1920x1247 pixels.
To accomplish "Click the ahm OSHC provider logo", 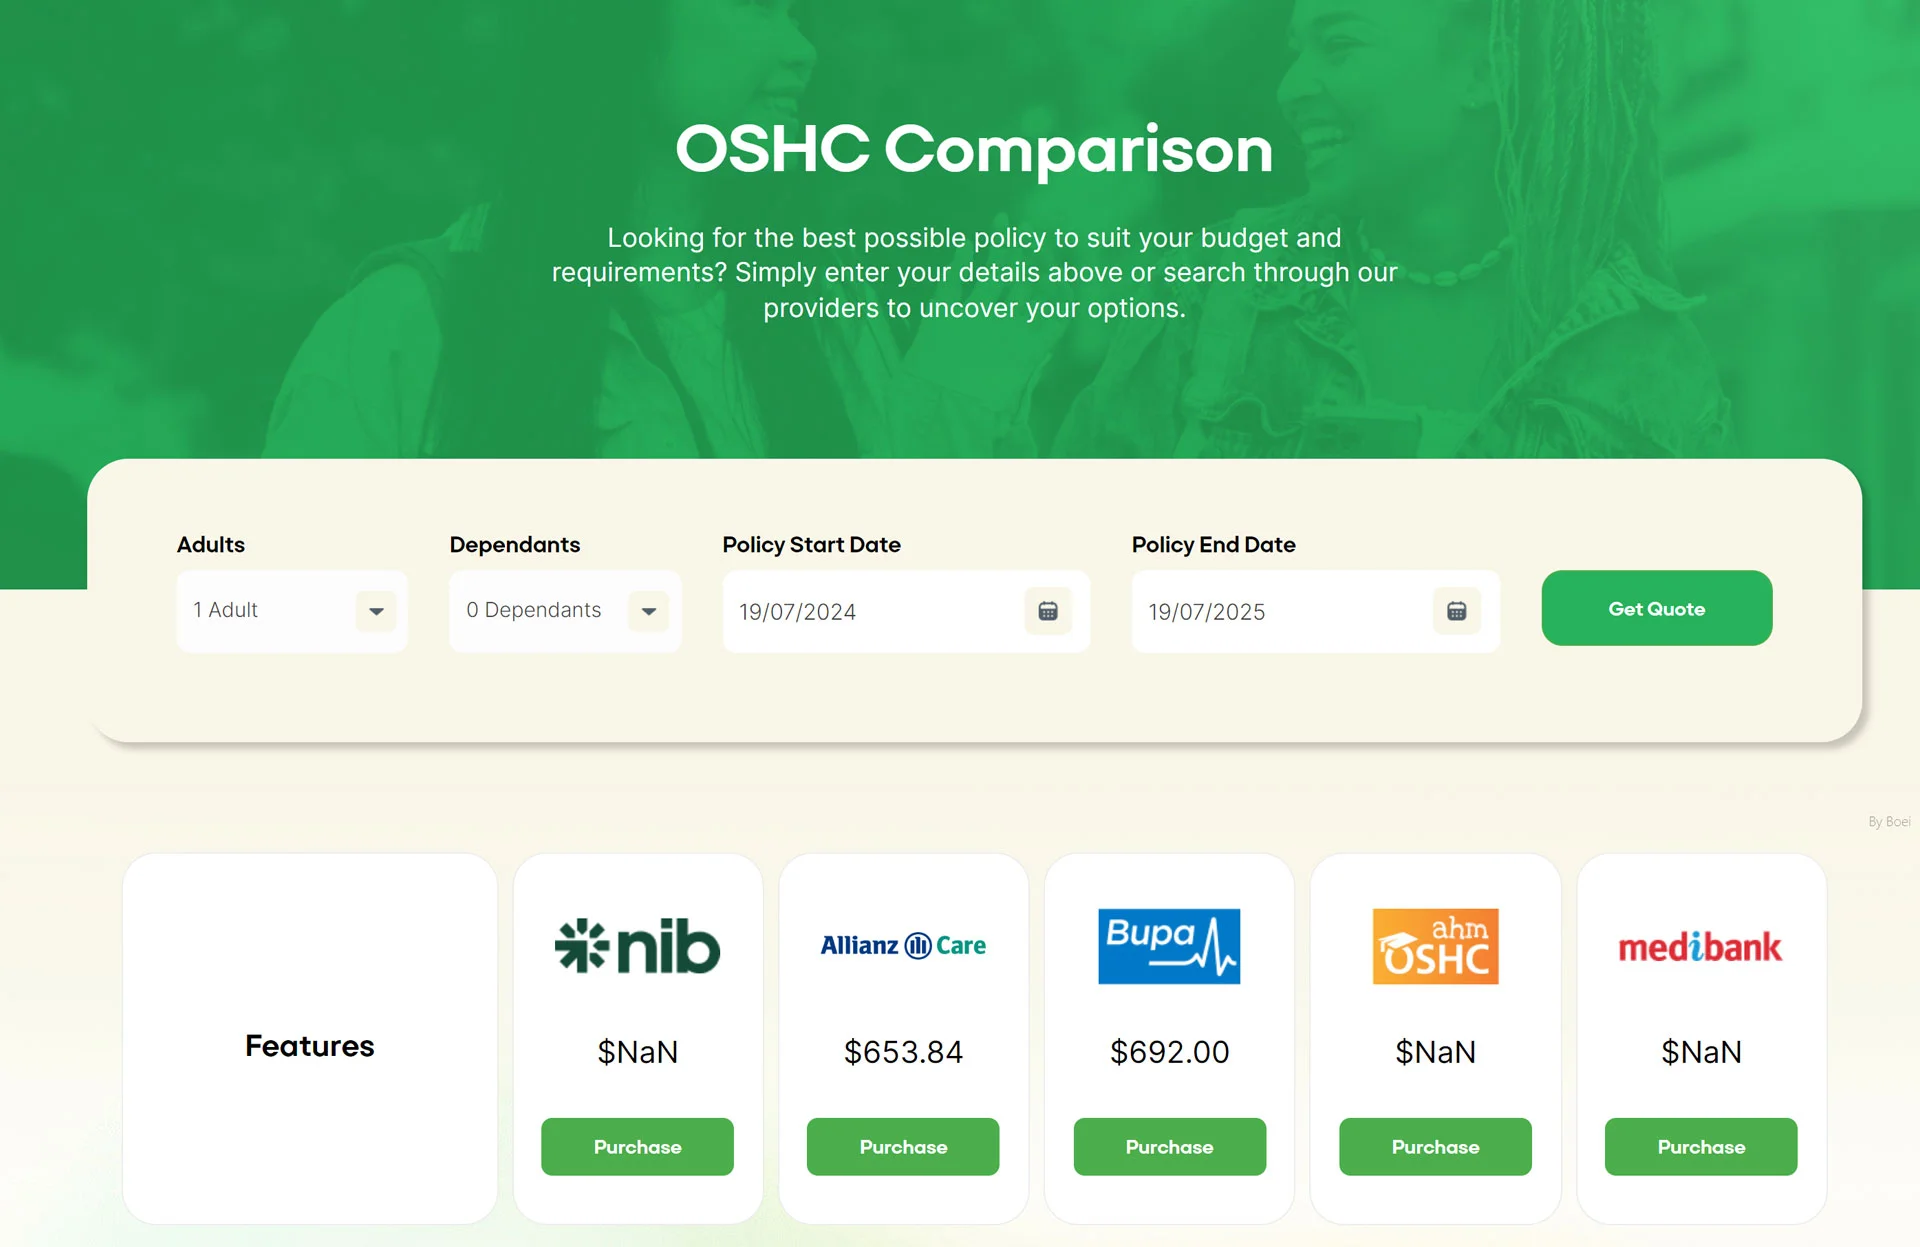I will click(1434, 946).
